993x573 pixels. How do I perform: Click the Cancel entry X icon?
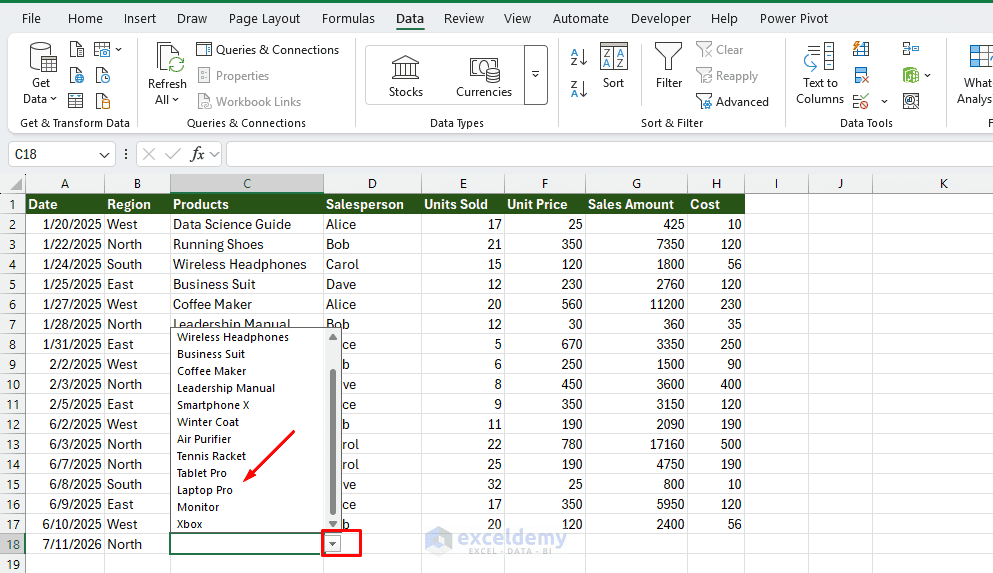[149, 154]
